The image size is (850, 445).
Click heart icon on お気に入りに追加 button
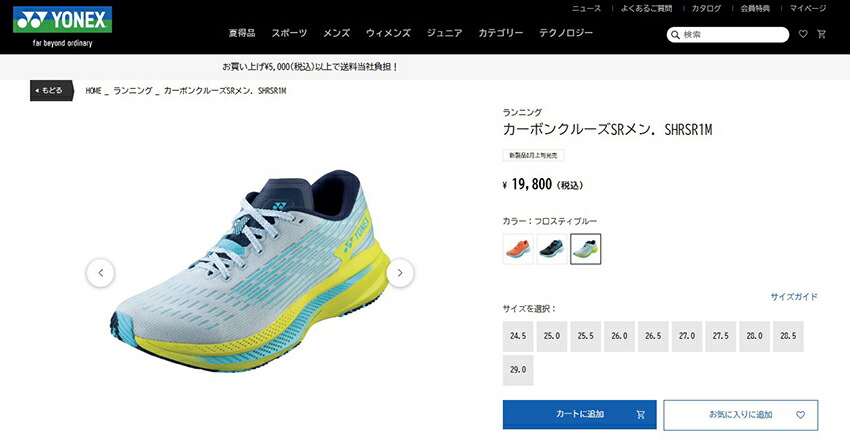click(800, 415)
